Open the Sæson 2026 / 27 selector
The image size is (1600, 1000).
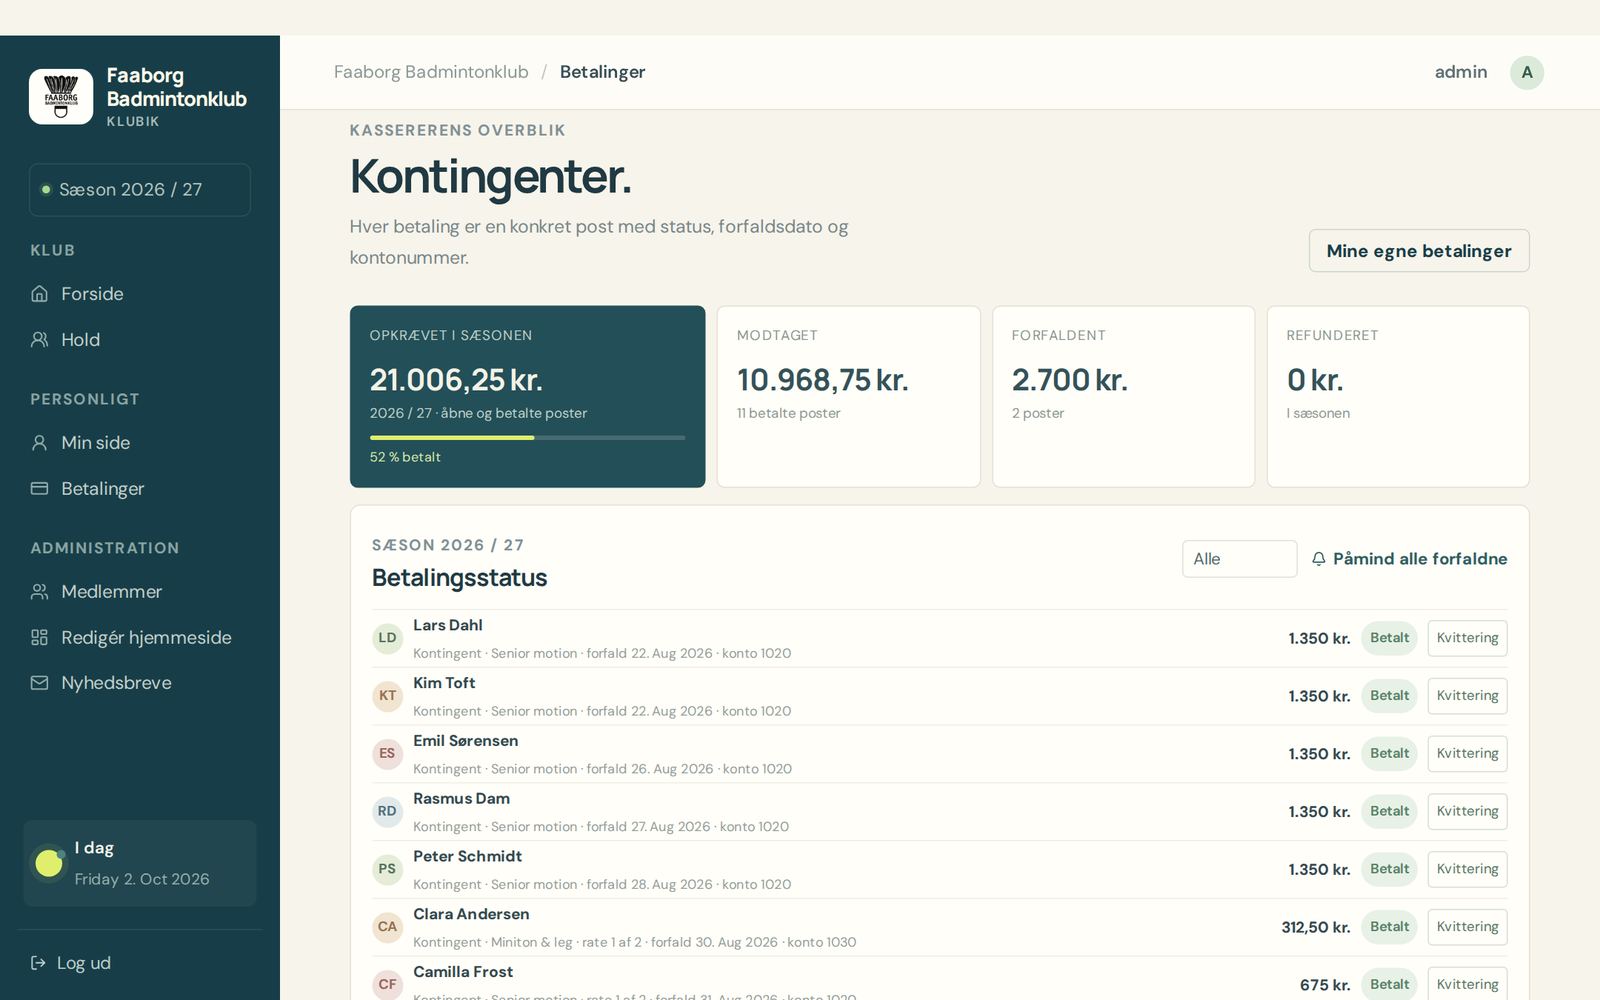[x=140, y=190]
